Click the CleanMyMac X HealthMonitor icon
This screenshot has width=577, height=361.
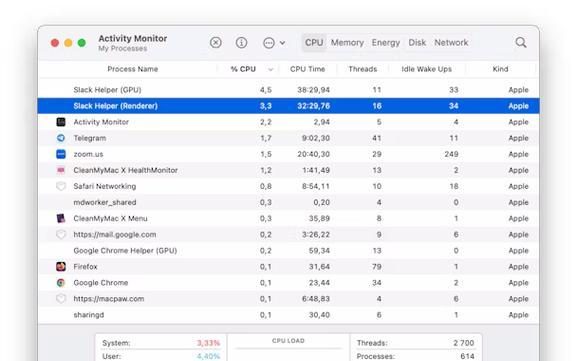pyautogui.click(x=61, y=170)
